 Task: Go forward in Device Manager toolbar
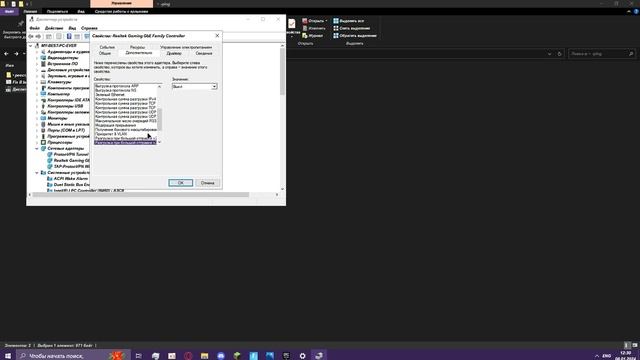tap(38, 36)
